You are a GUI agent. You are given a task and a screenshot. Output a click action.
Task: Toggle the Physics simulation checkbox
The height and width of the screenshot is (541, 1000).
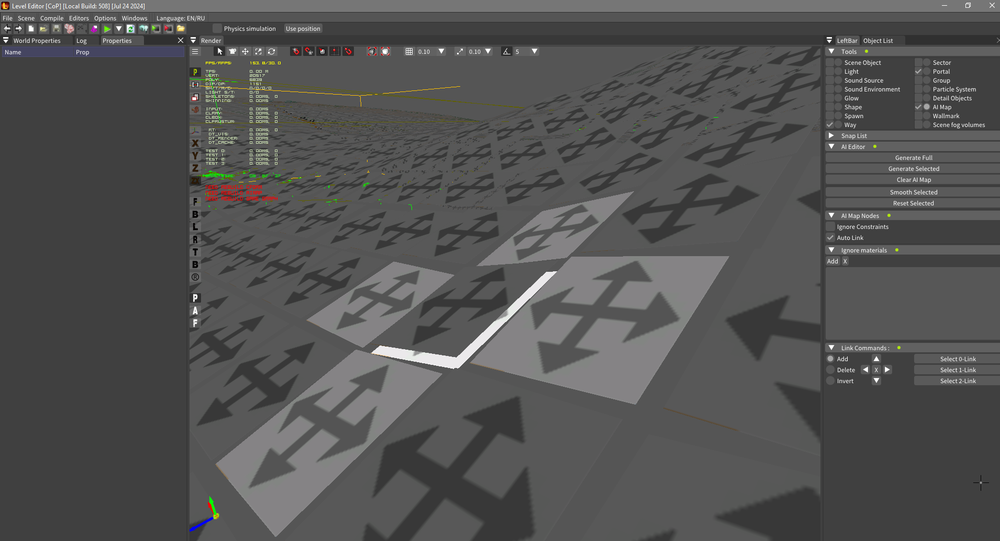217,29
